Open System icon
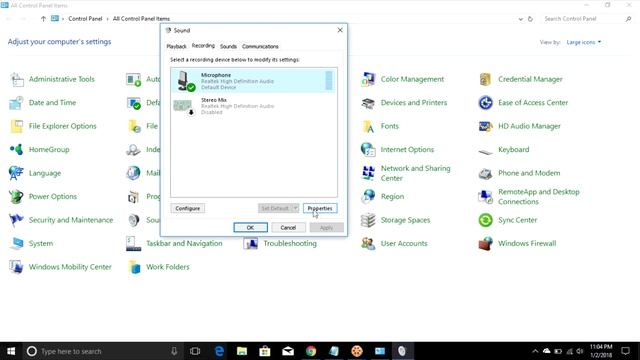Image resolution: width=640 pixels, height=360 pixels. [17, 243]
